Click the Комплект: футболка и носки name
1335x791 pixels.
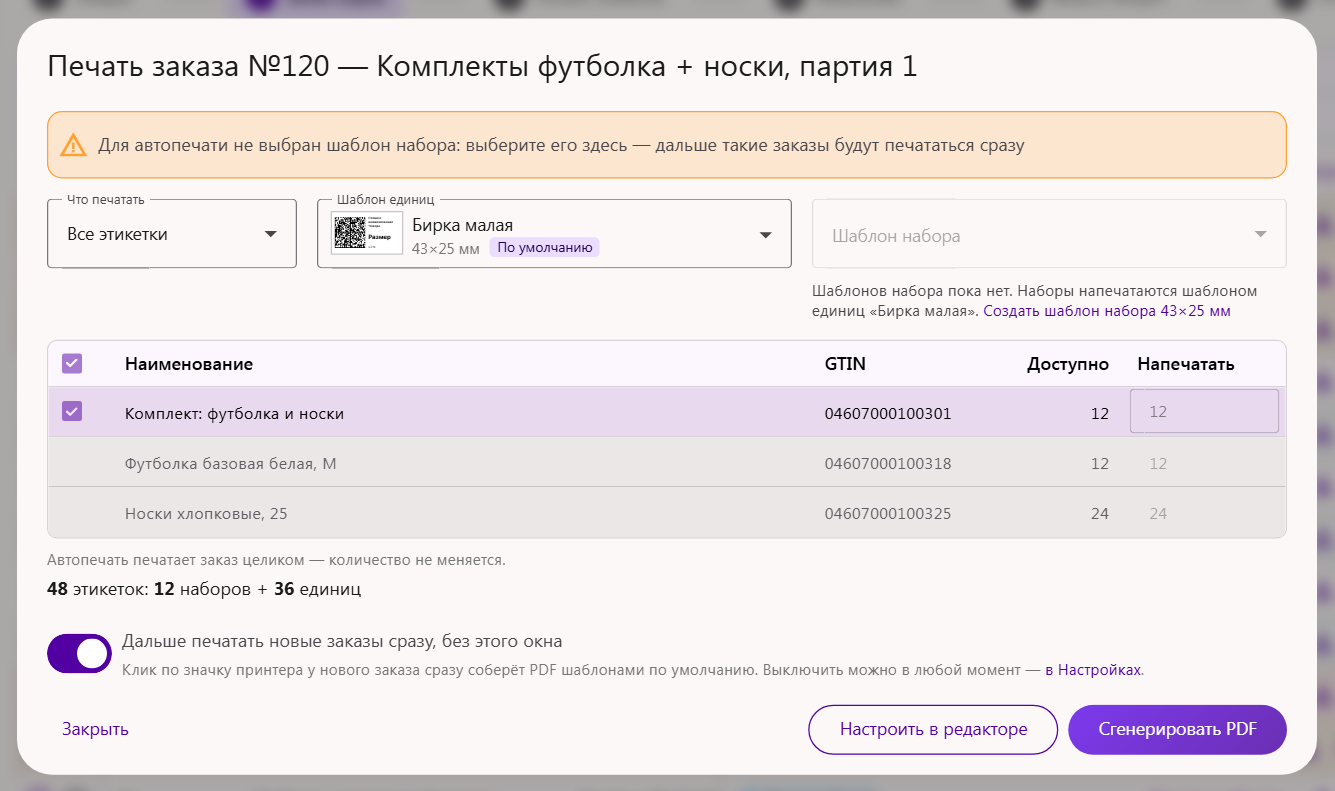pyautogui.click(x=234, y=413)
